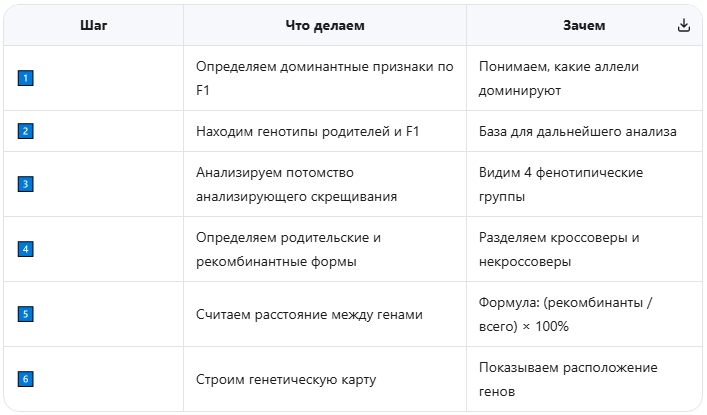Click 'Строим генетическую карту' cell
The height and width of the screenshot is (415, 707).
(x=284, y=379)
